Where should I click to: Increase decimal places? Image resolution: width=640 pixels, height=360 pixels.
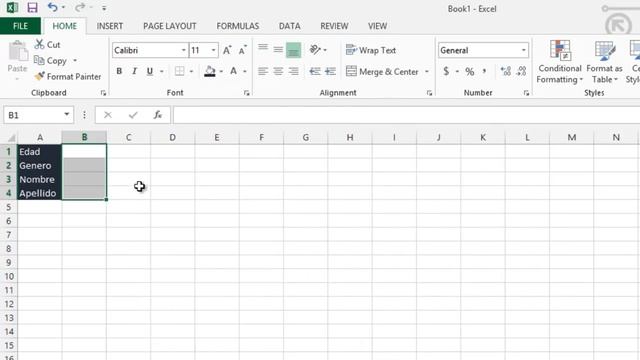[x=506, y=71]
